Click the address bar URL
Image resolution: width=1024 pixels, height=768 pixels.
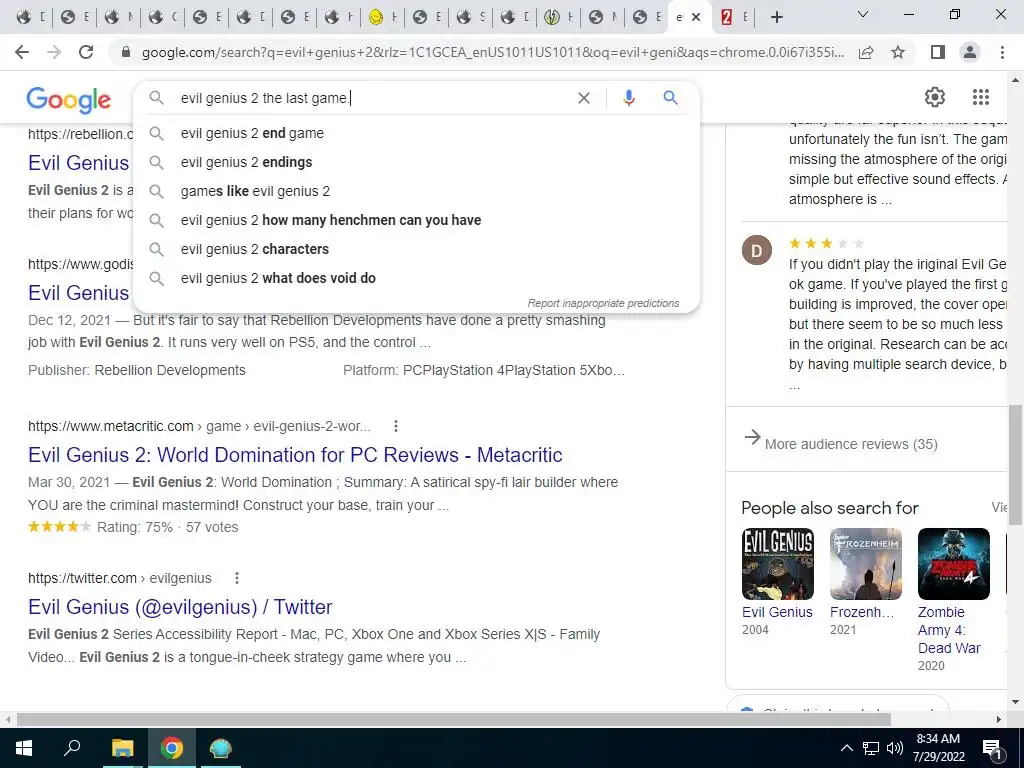[x=493, y=52]
